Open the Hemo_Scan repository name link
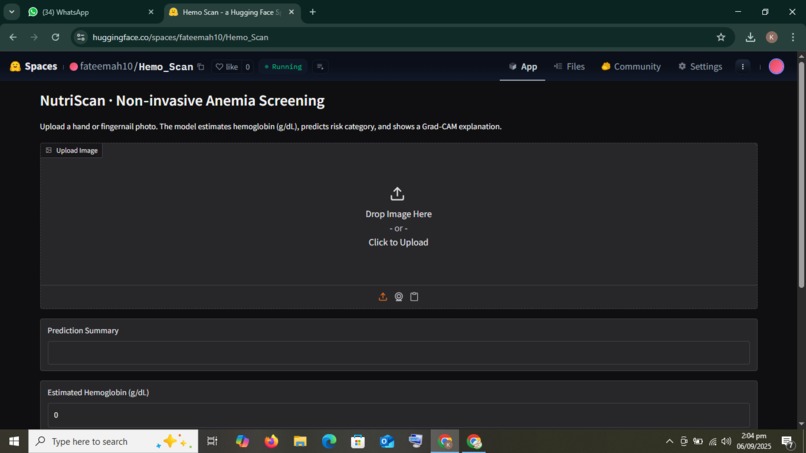Screen dimensions: 806x453 pos(166,67)
